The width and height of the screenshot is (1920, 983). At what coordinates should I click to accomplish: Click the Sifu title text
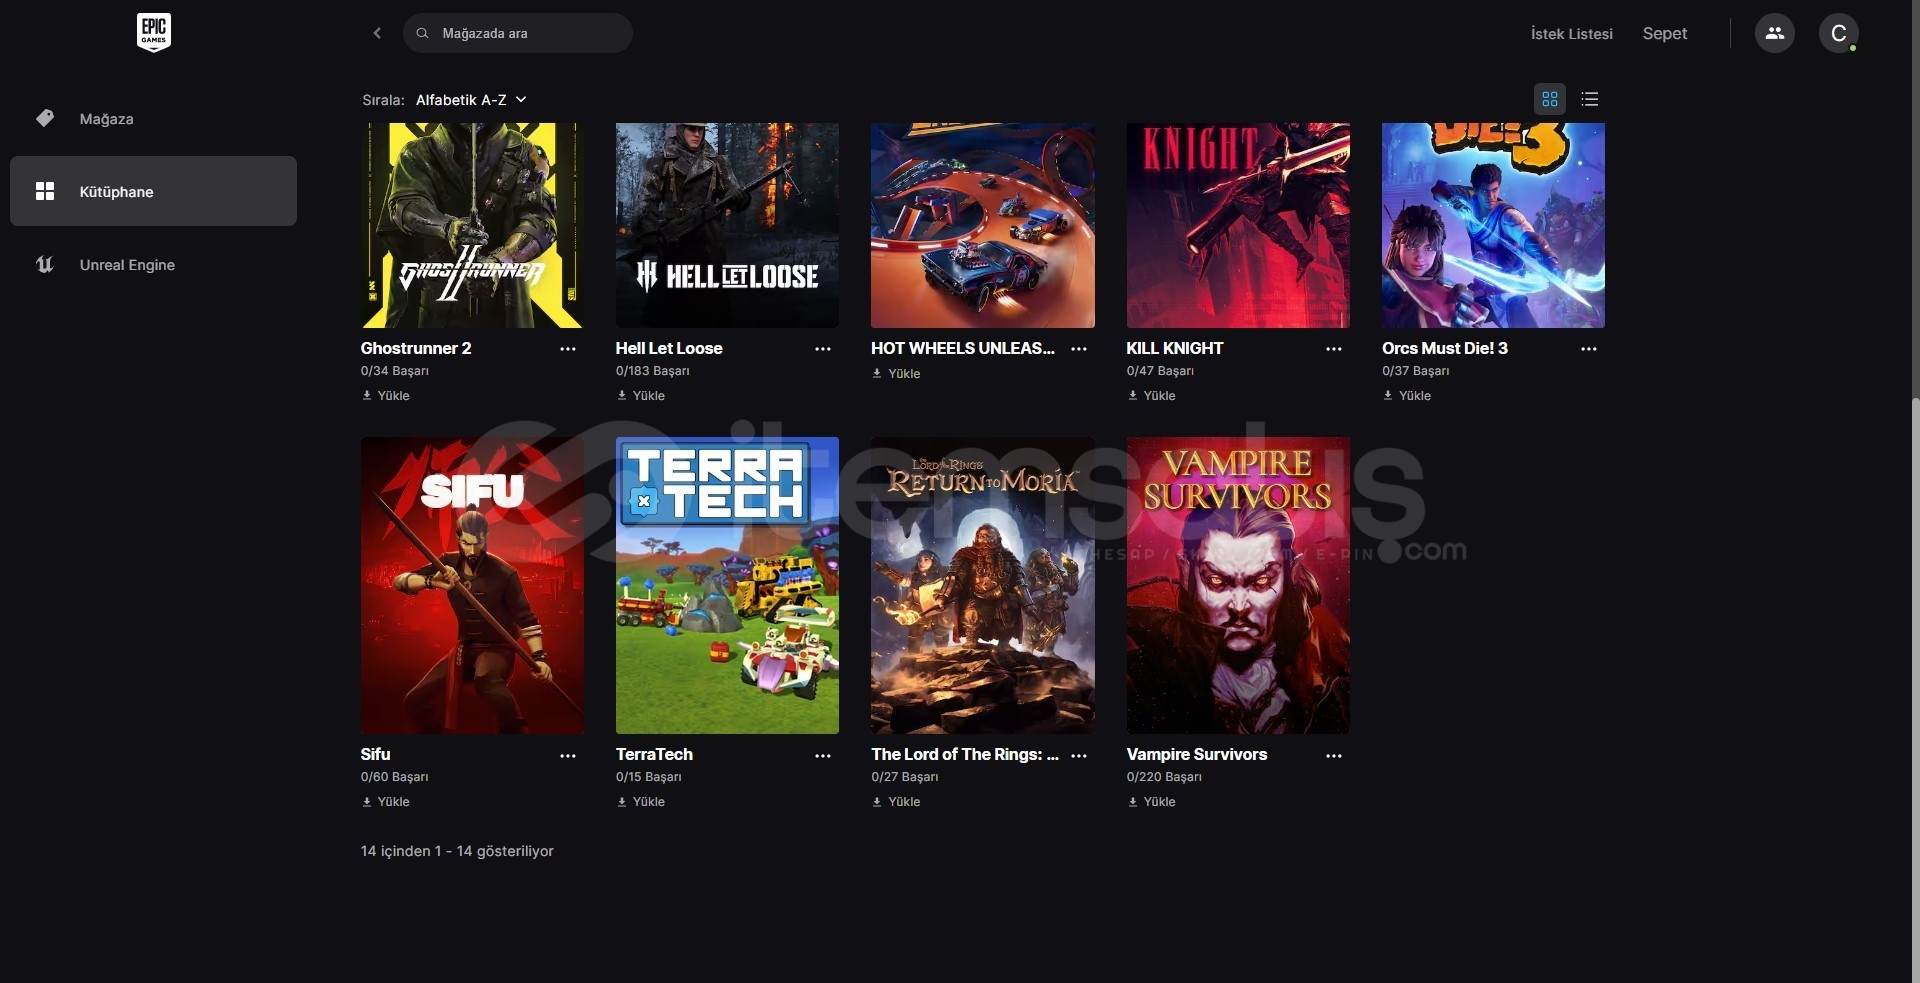pyautogui.click(x=376, y=754)
